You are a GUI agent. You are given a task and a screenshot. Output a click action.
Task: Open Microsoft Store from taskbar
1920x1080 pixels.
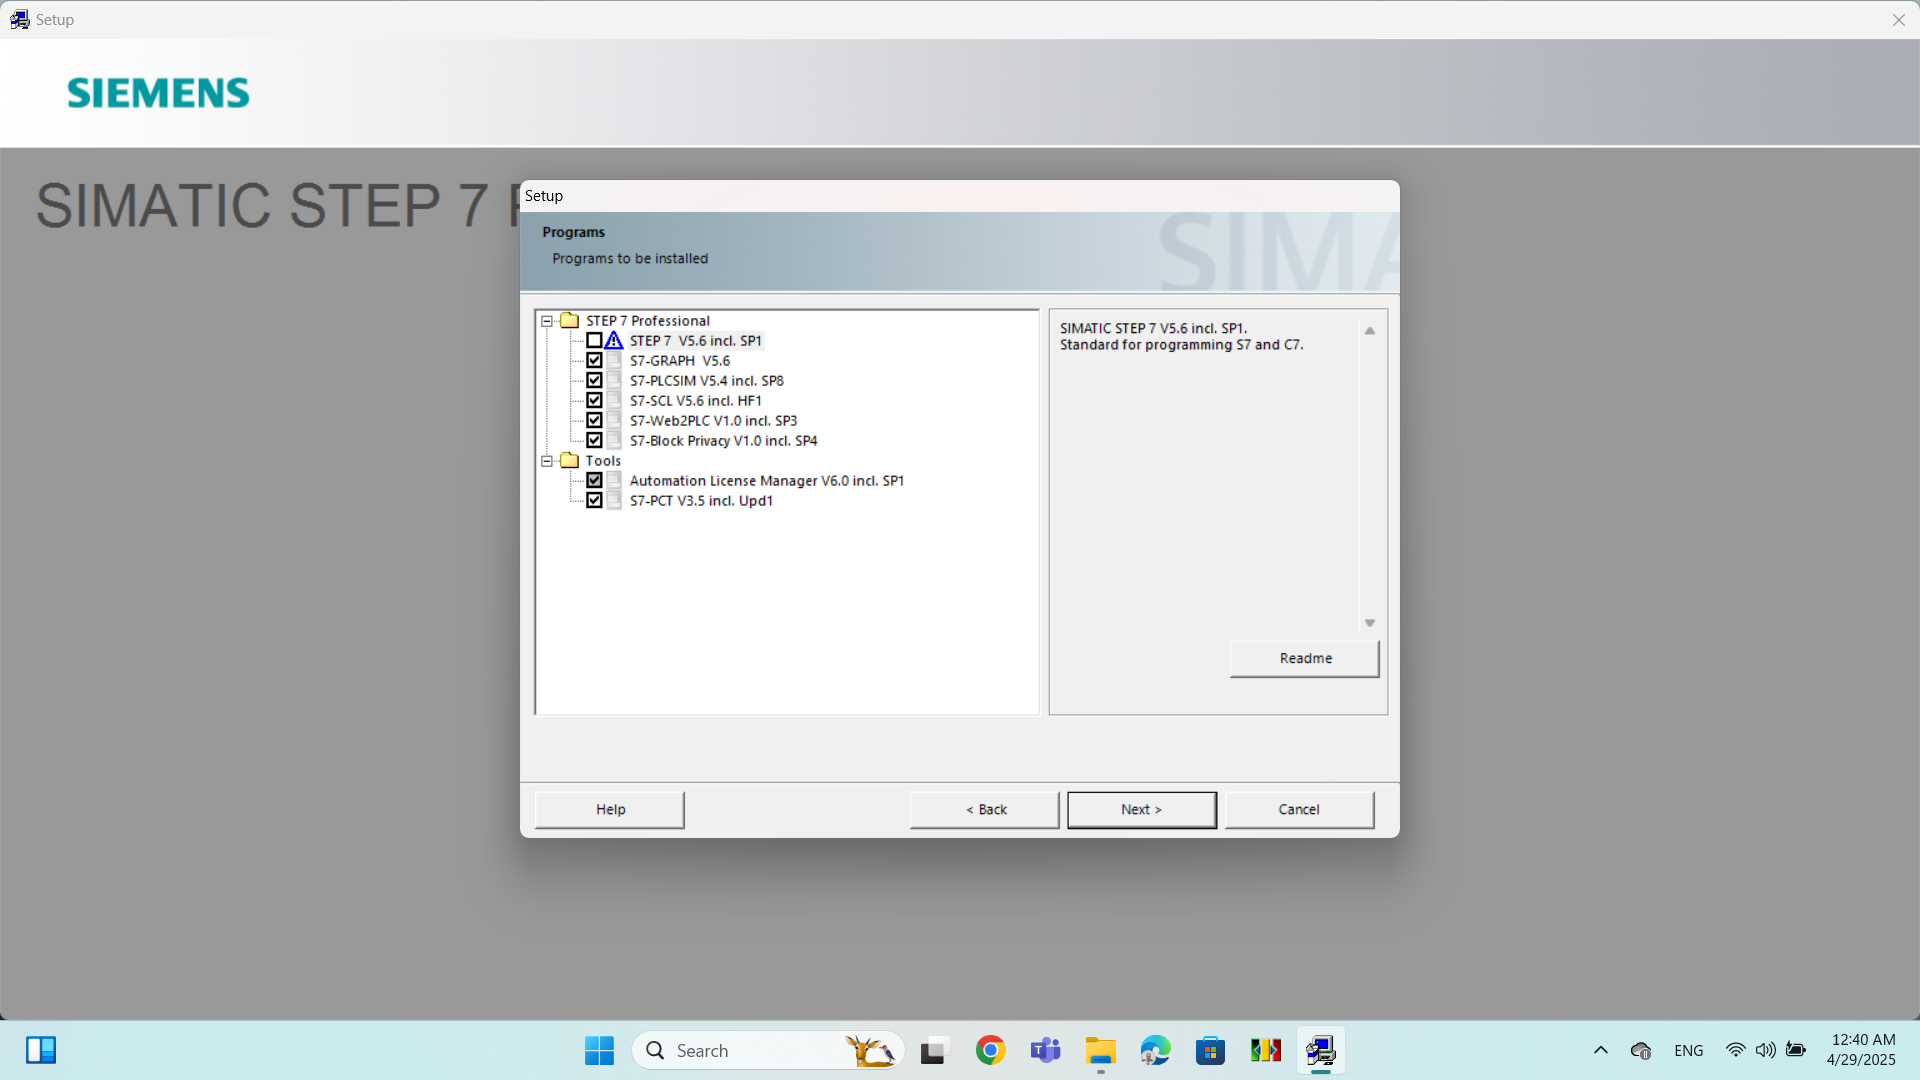pos(1210,1051)
